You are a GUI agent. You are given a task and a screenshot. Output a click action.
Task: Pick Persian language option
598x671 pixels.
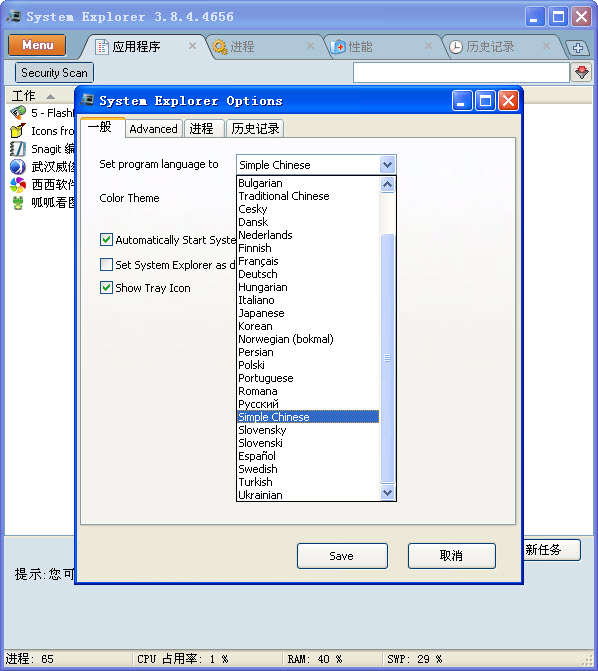(308, 352)
